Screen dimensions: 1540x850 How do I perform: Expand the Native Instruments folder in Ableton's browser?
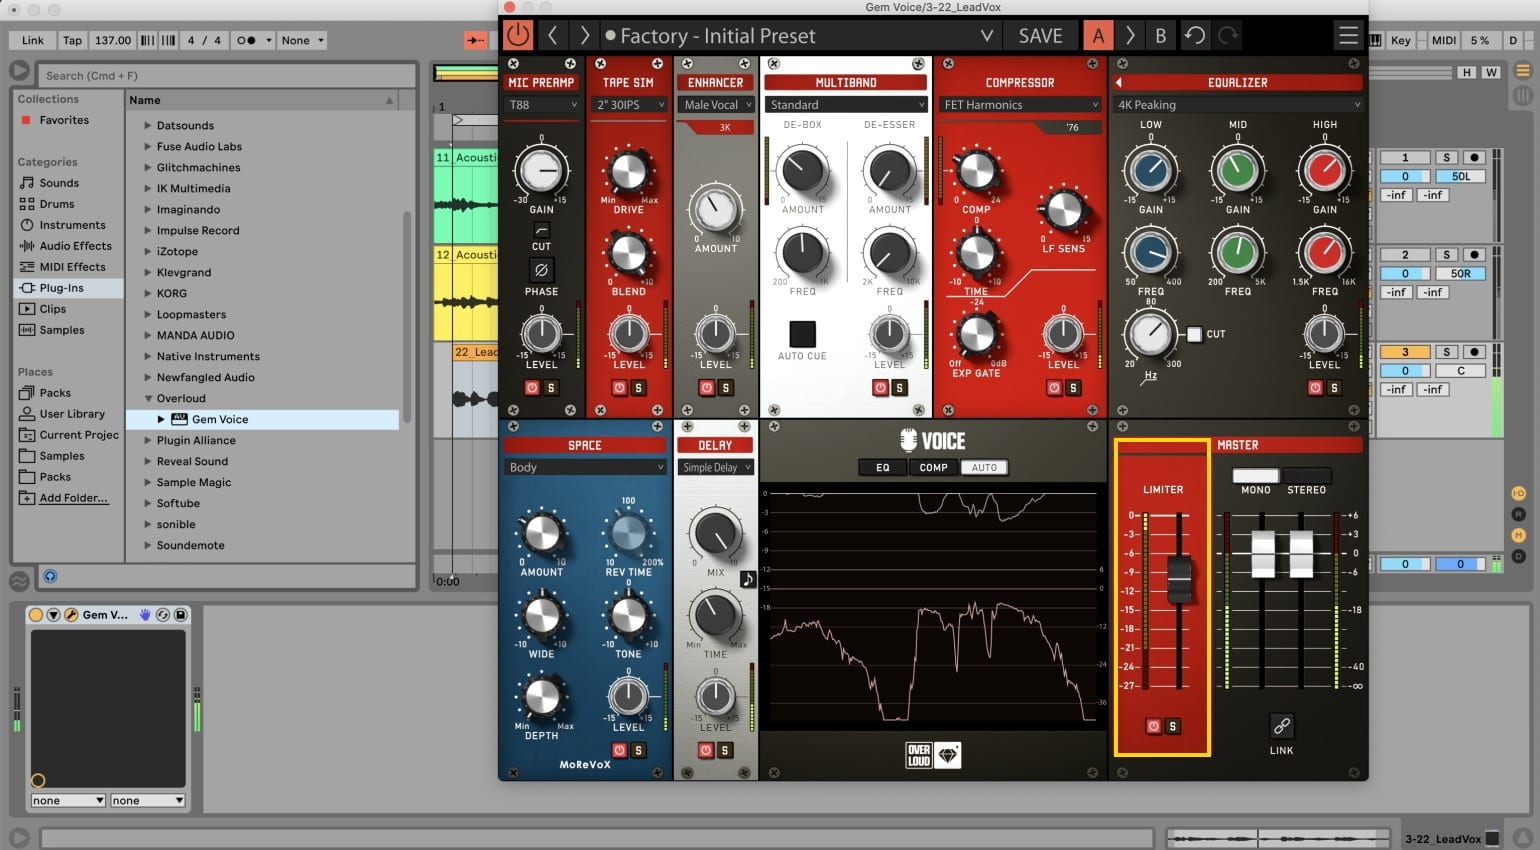[x=148, y=356]
